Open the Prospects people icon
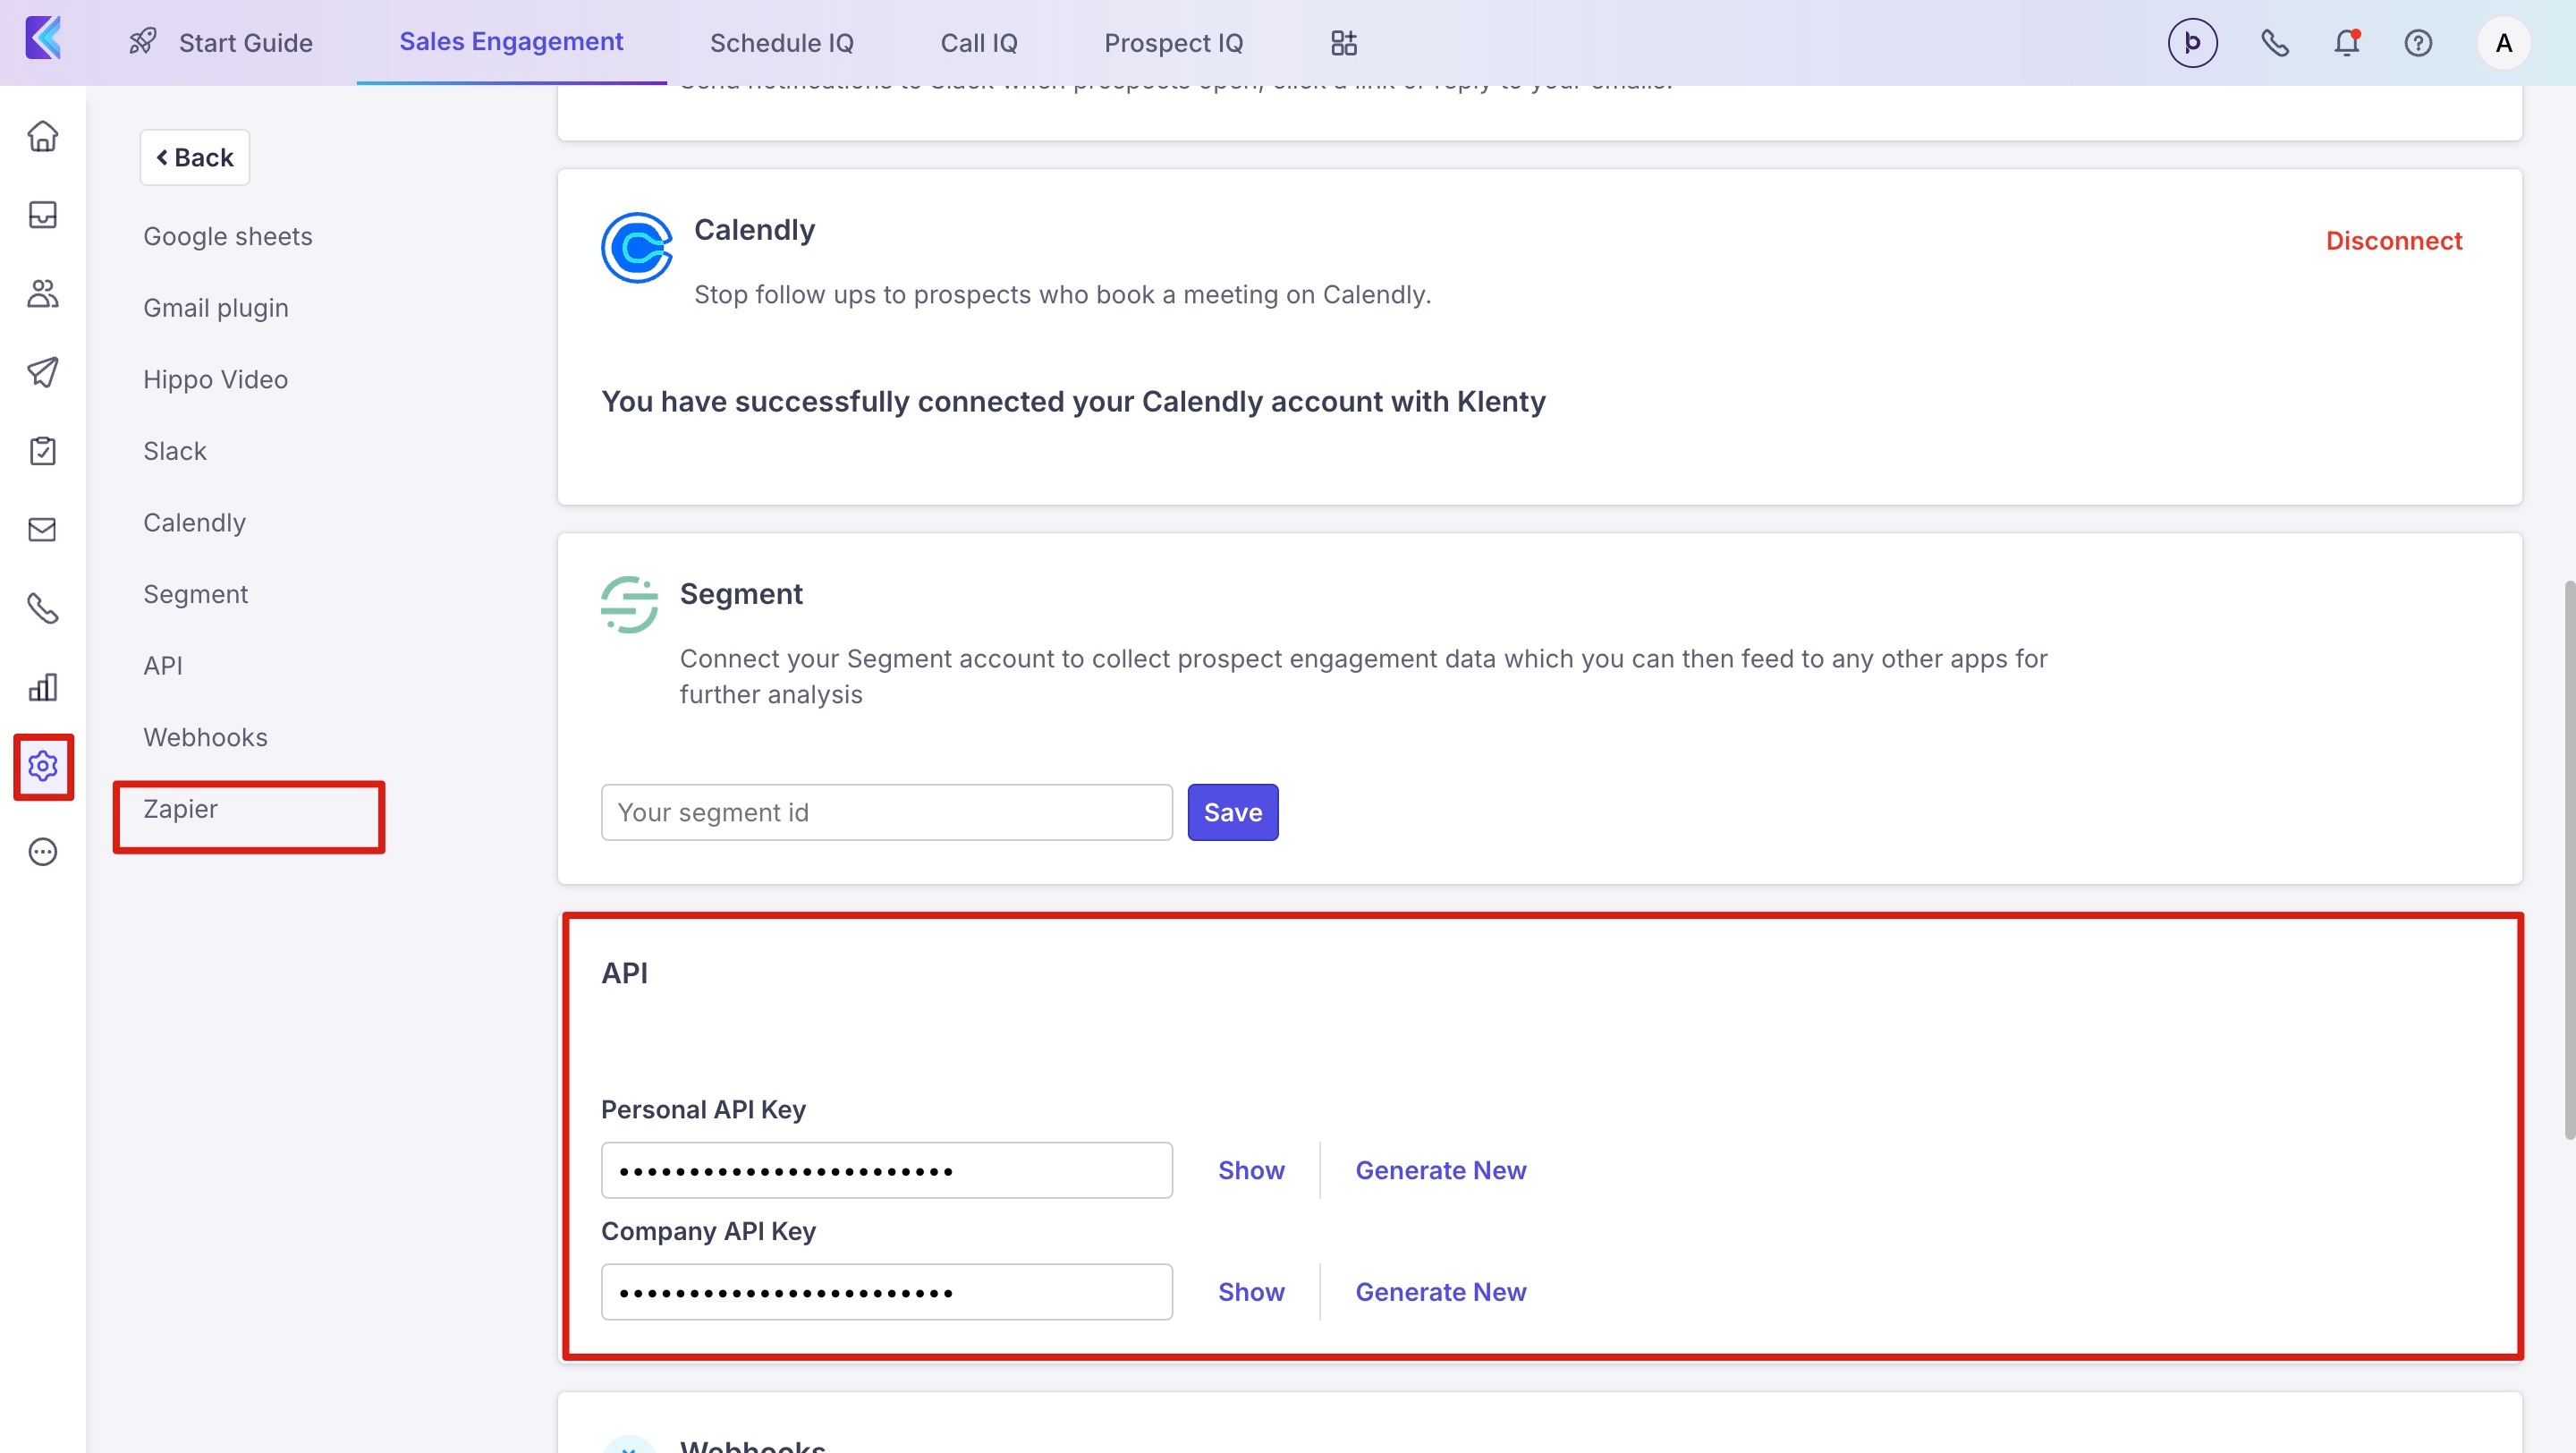This screenshot has height=1453, width=2576. (x=42, y=293)
